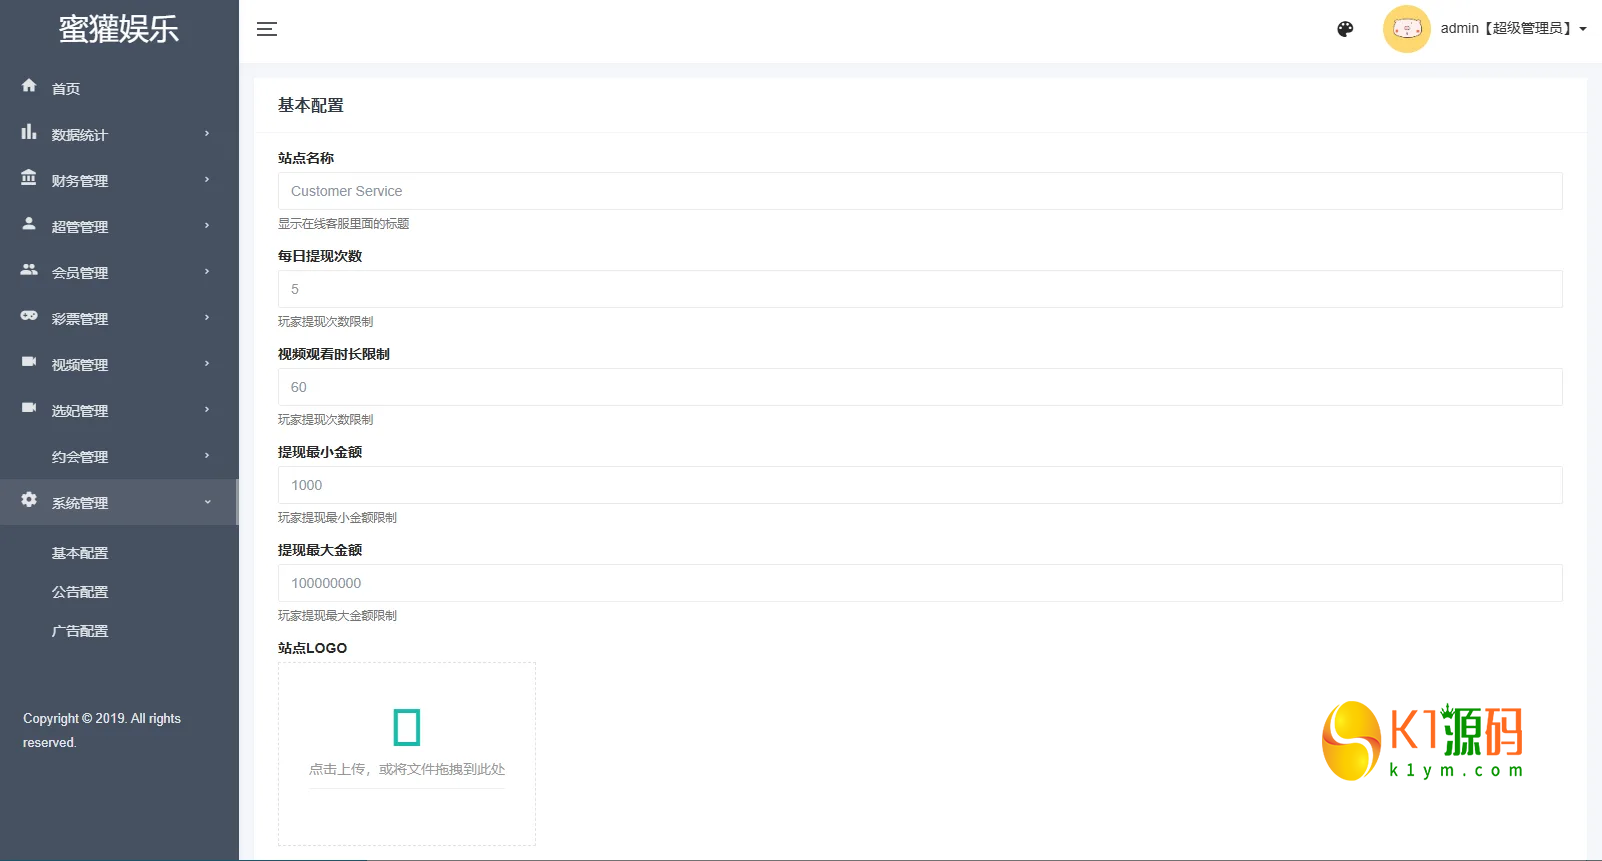Expand the 财务管理 submenu chevron

click(x=207, y=179)
